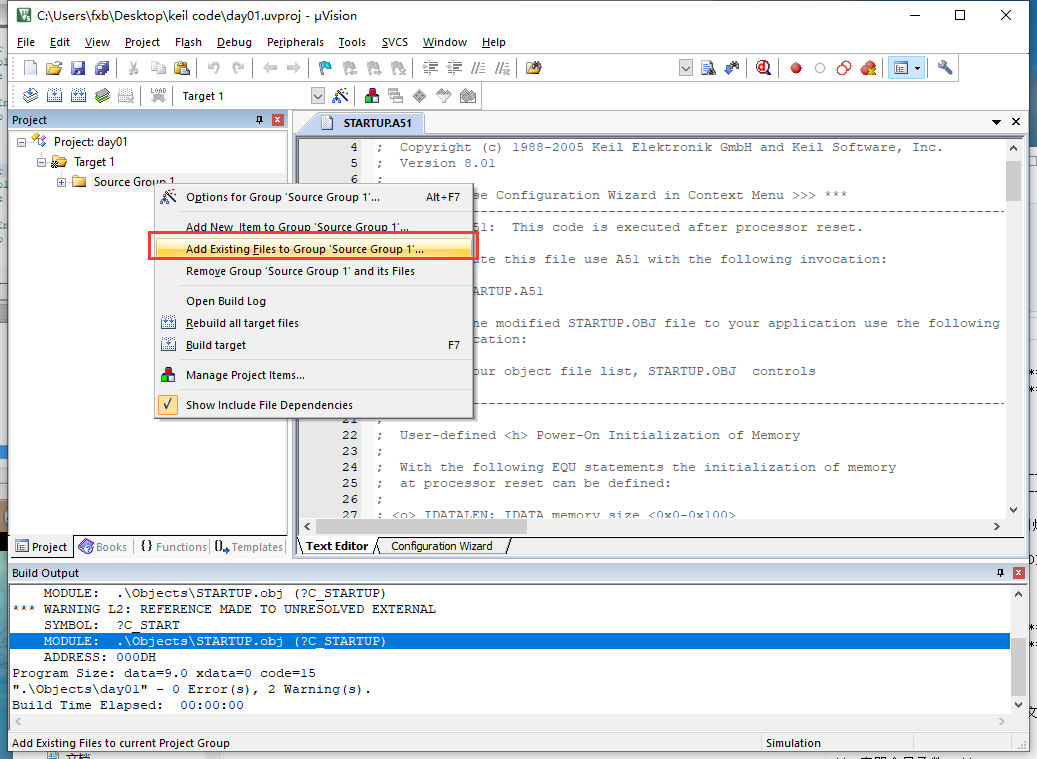Screen dimensions: 1037x759
Task: Kill all breakpoints icon
Action: [868, 68]
